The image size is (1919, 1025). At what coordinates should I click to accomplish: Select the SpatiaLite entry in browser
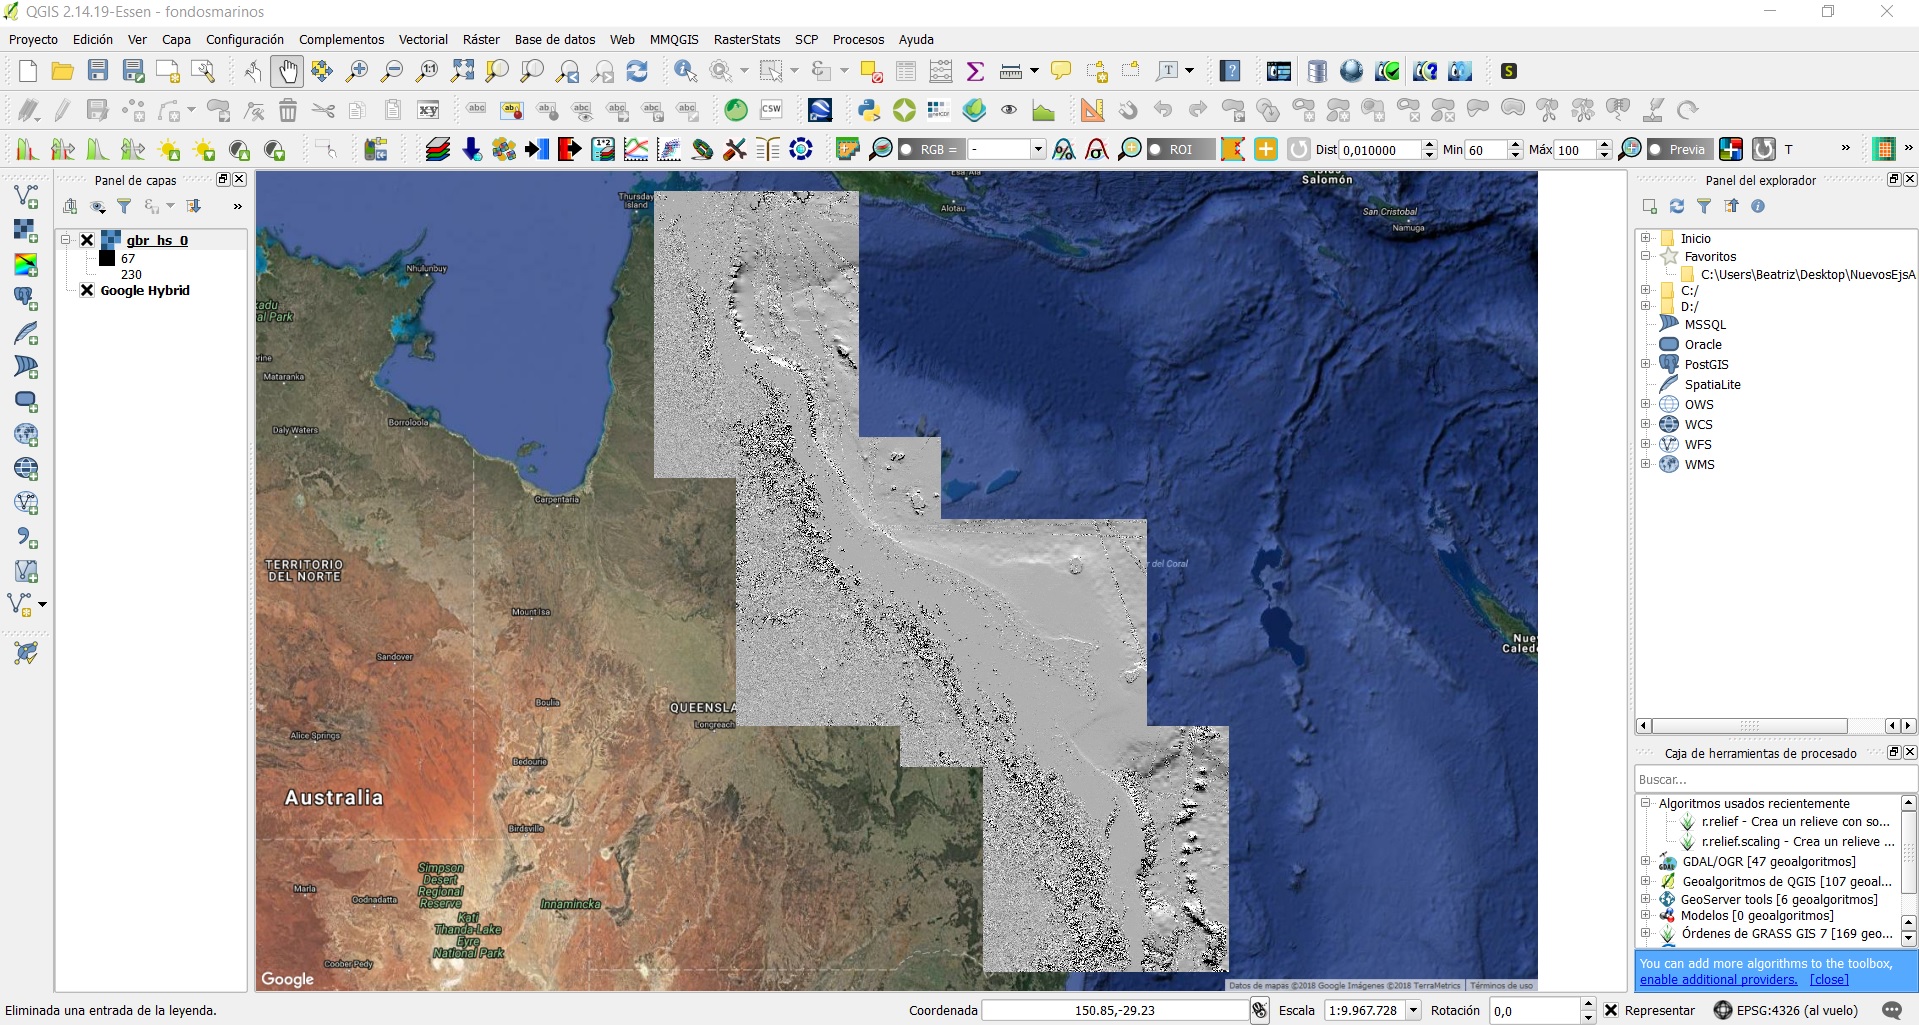point(1712,385)
